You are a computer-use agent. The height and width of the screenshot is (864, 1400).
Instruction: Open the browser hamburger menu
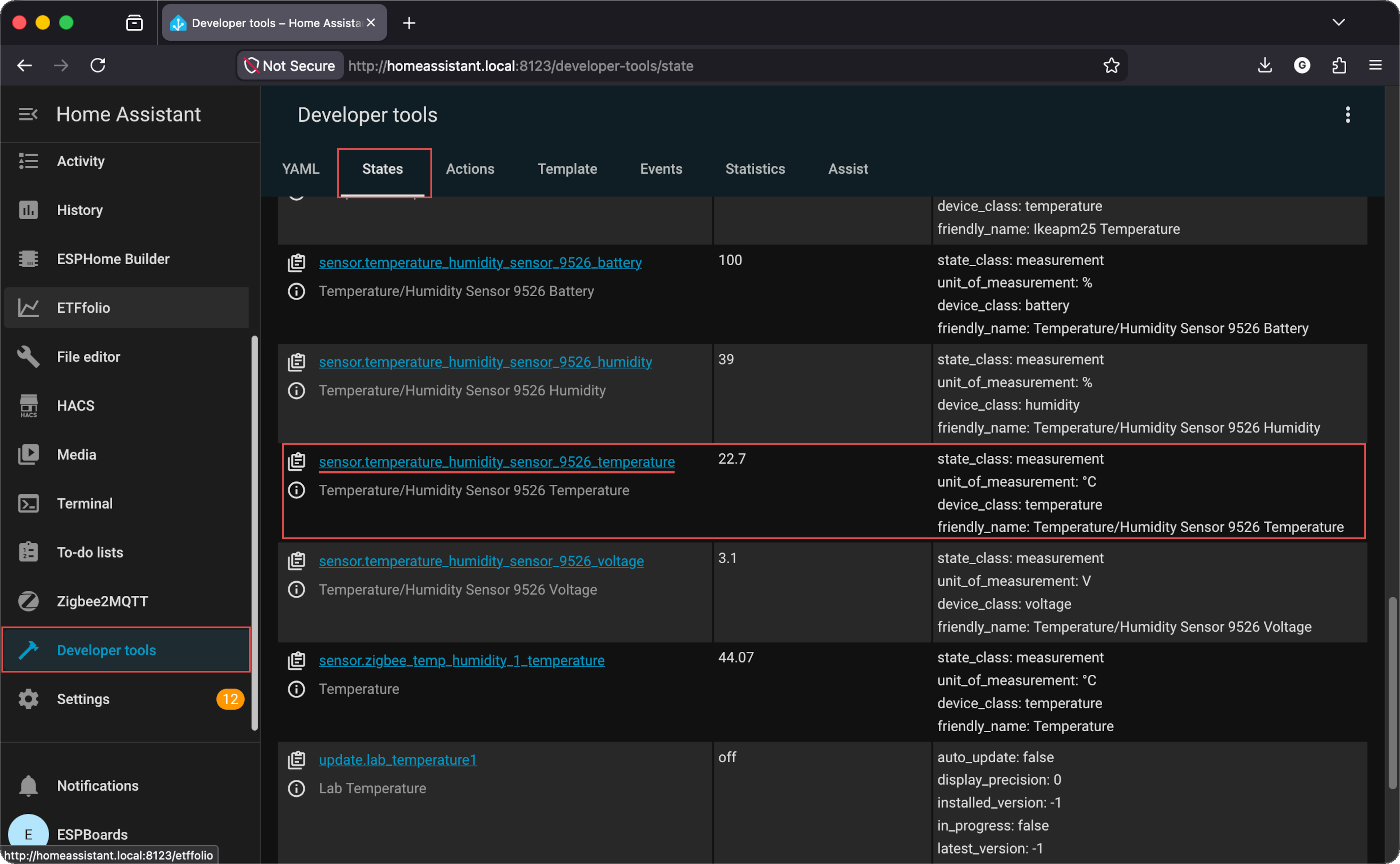pos(1375,65)
